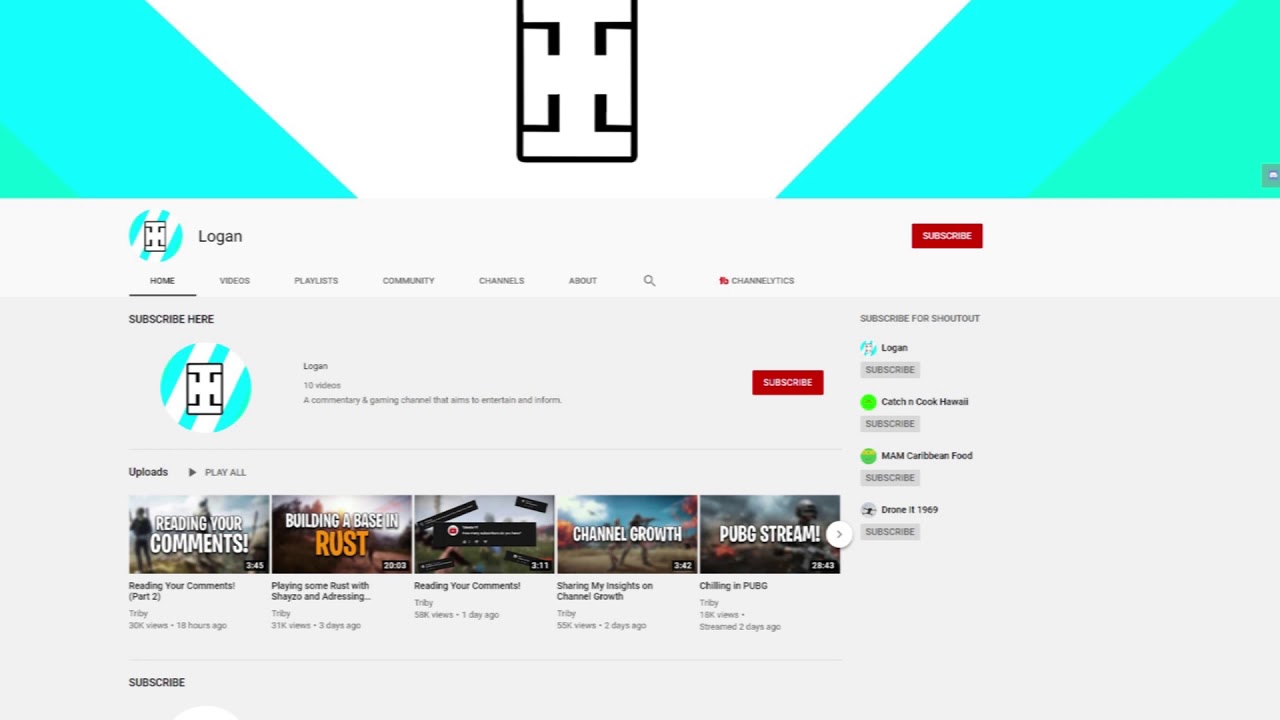Click the Drone It 1969 channel name
The image size is (1280, 720).
(910, 510)
